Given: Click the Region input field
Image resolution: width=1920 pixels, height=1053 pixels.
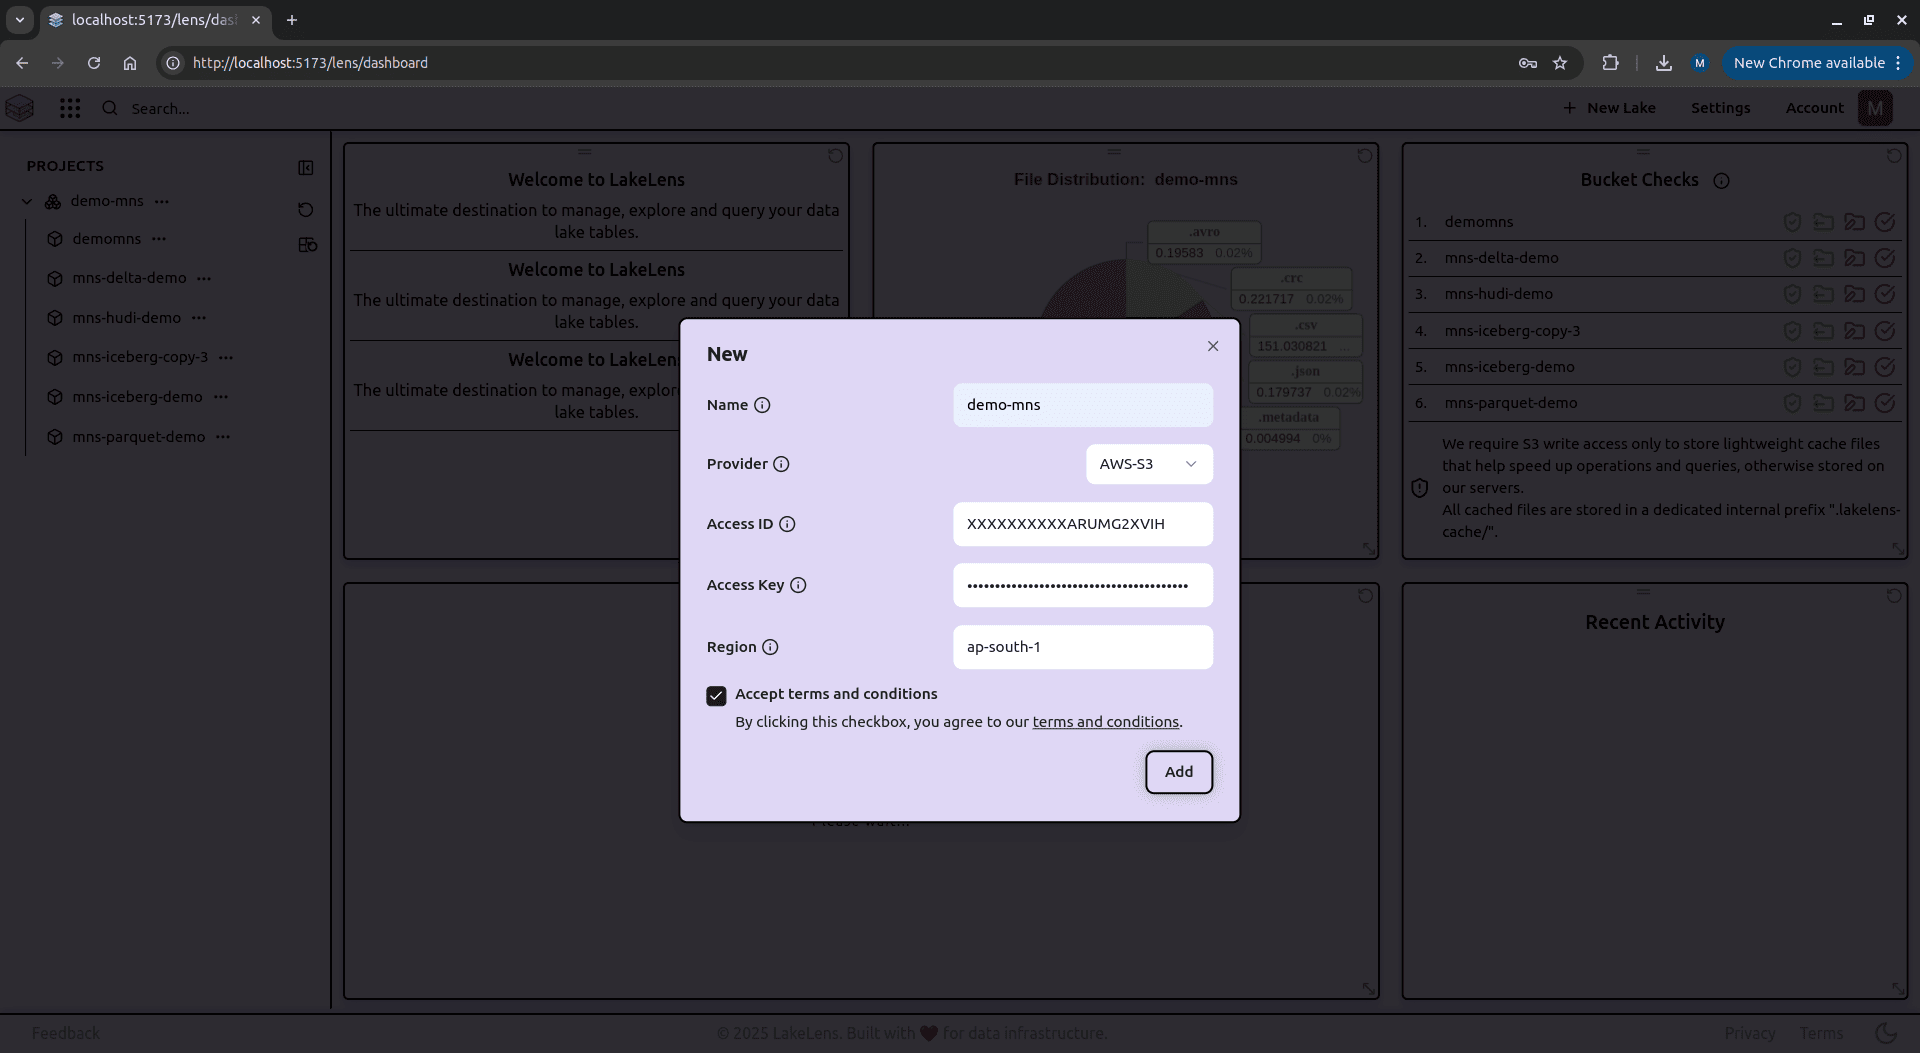Looking at the screenshot, I should pyautogui.click(x=1082, y=647).
